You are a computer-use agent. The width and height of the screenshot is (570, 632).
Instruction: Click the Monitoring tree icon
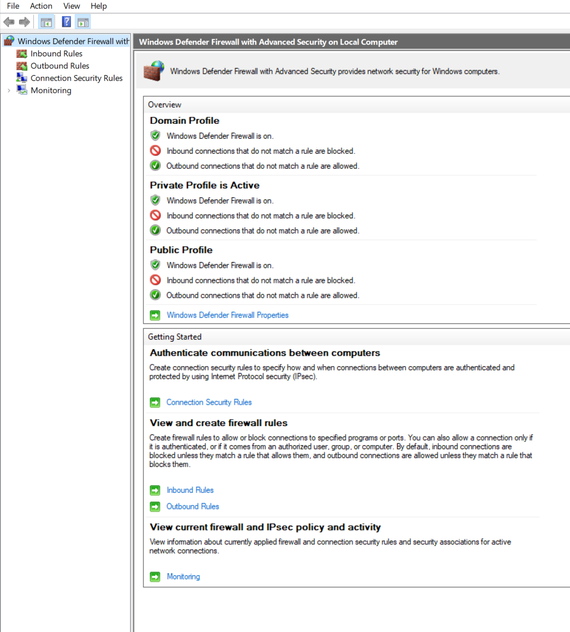22,90
